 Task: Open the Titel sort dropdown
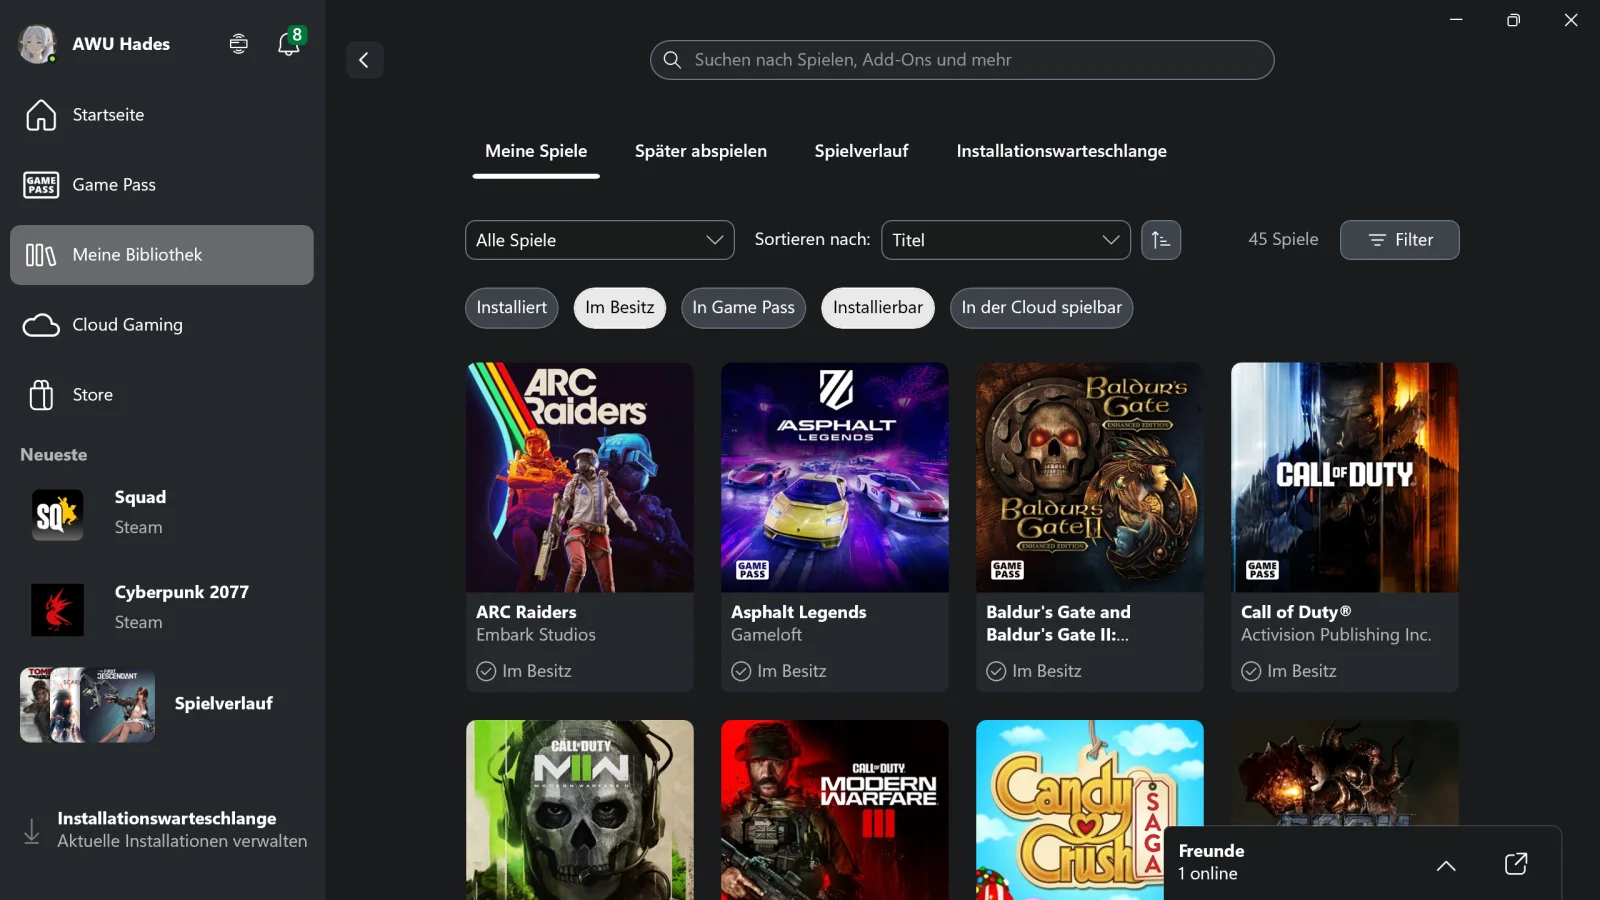[x=1006, y=240]
